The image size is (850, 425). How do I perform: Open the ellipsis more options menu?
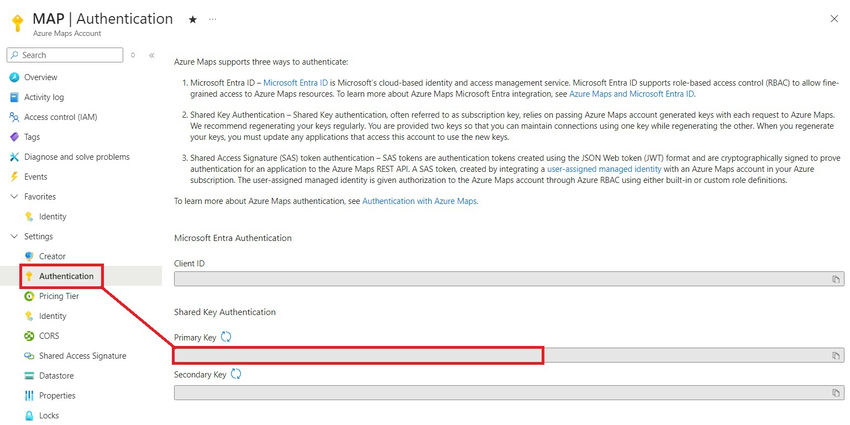[212, 20]
